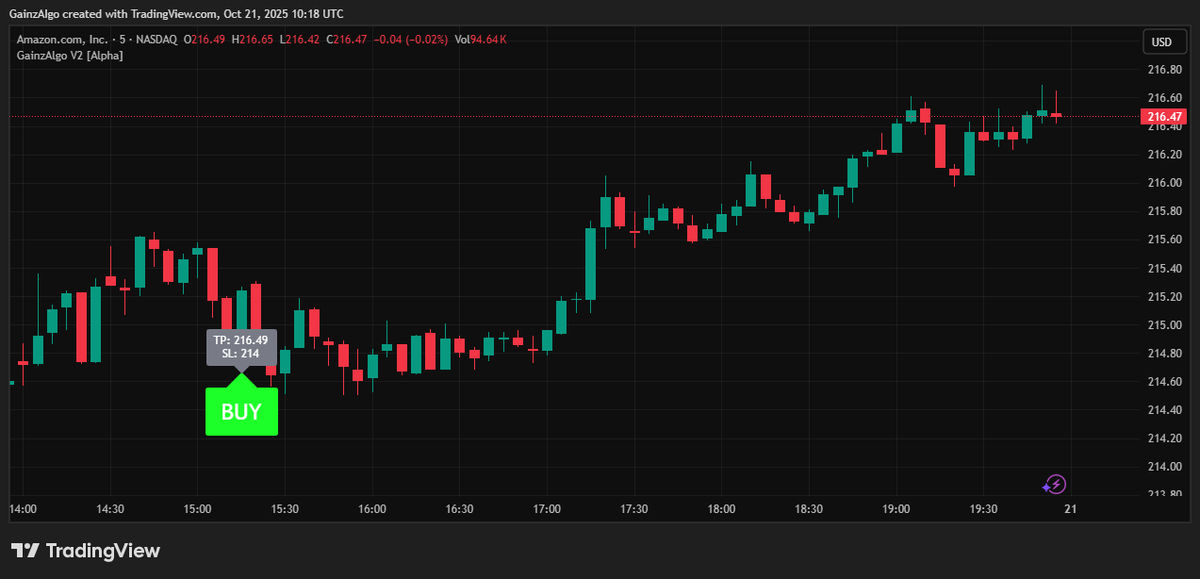Click the open value O216.49

[x=205, y=40]
